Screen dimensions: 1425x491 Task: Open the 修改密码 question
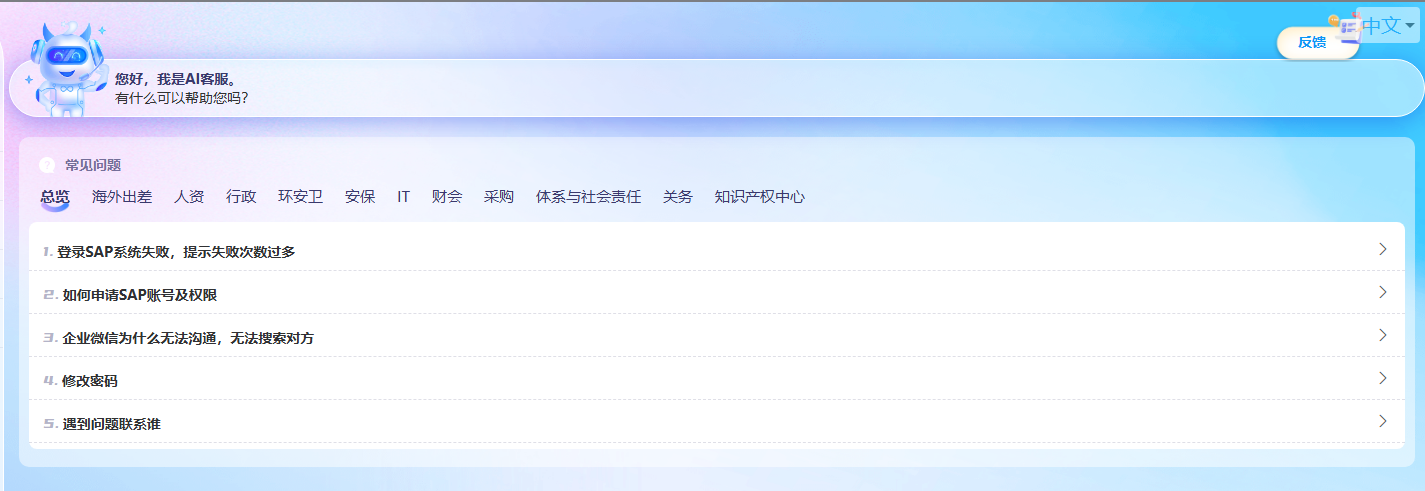point(717,380)
